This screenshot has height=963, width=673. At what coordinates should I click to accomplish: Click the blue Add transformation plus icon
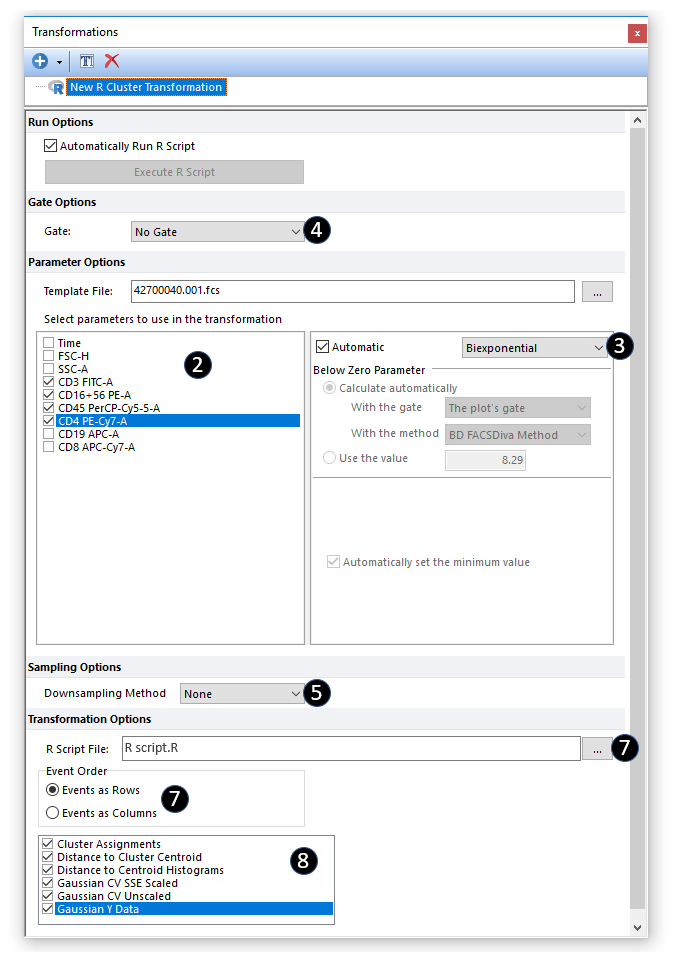[x=40, y=61]
